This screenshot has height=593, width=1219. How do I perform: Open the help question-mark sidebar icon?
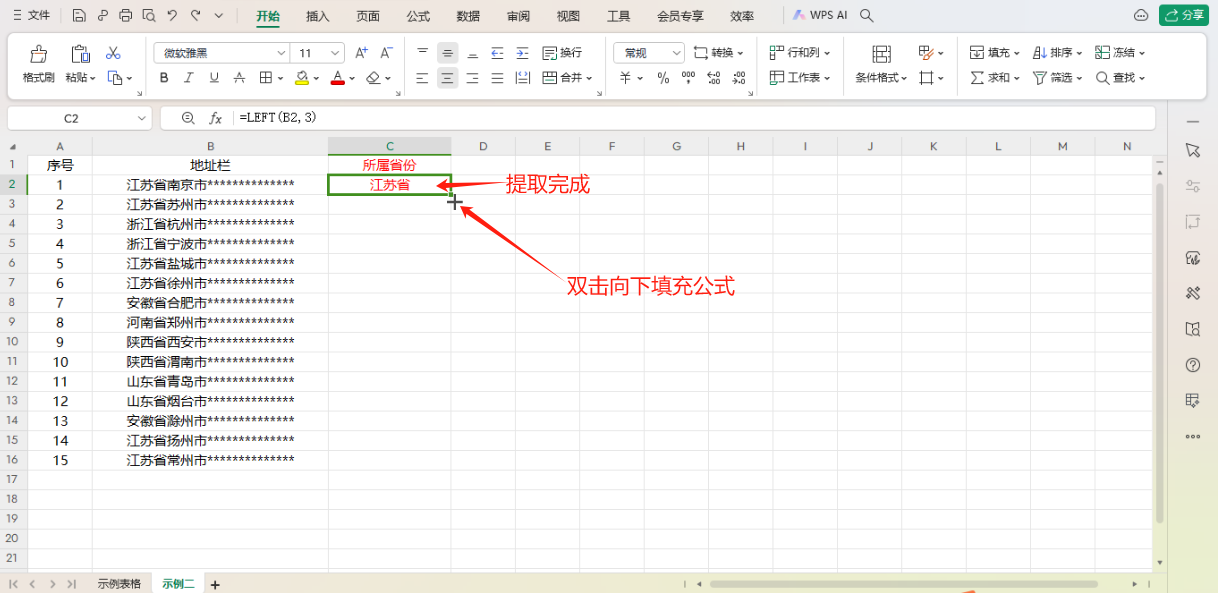click(1192, 365)
